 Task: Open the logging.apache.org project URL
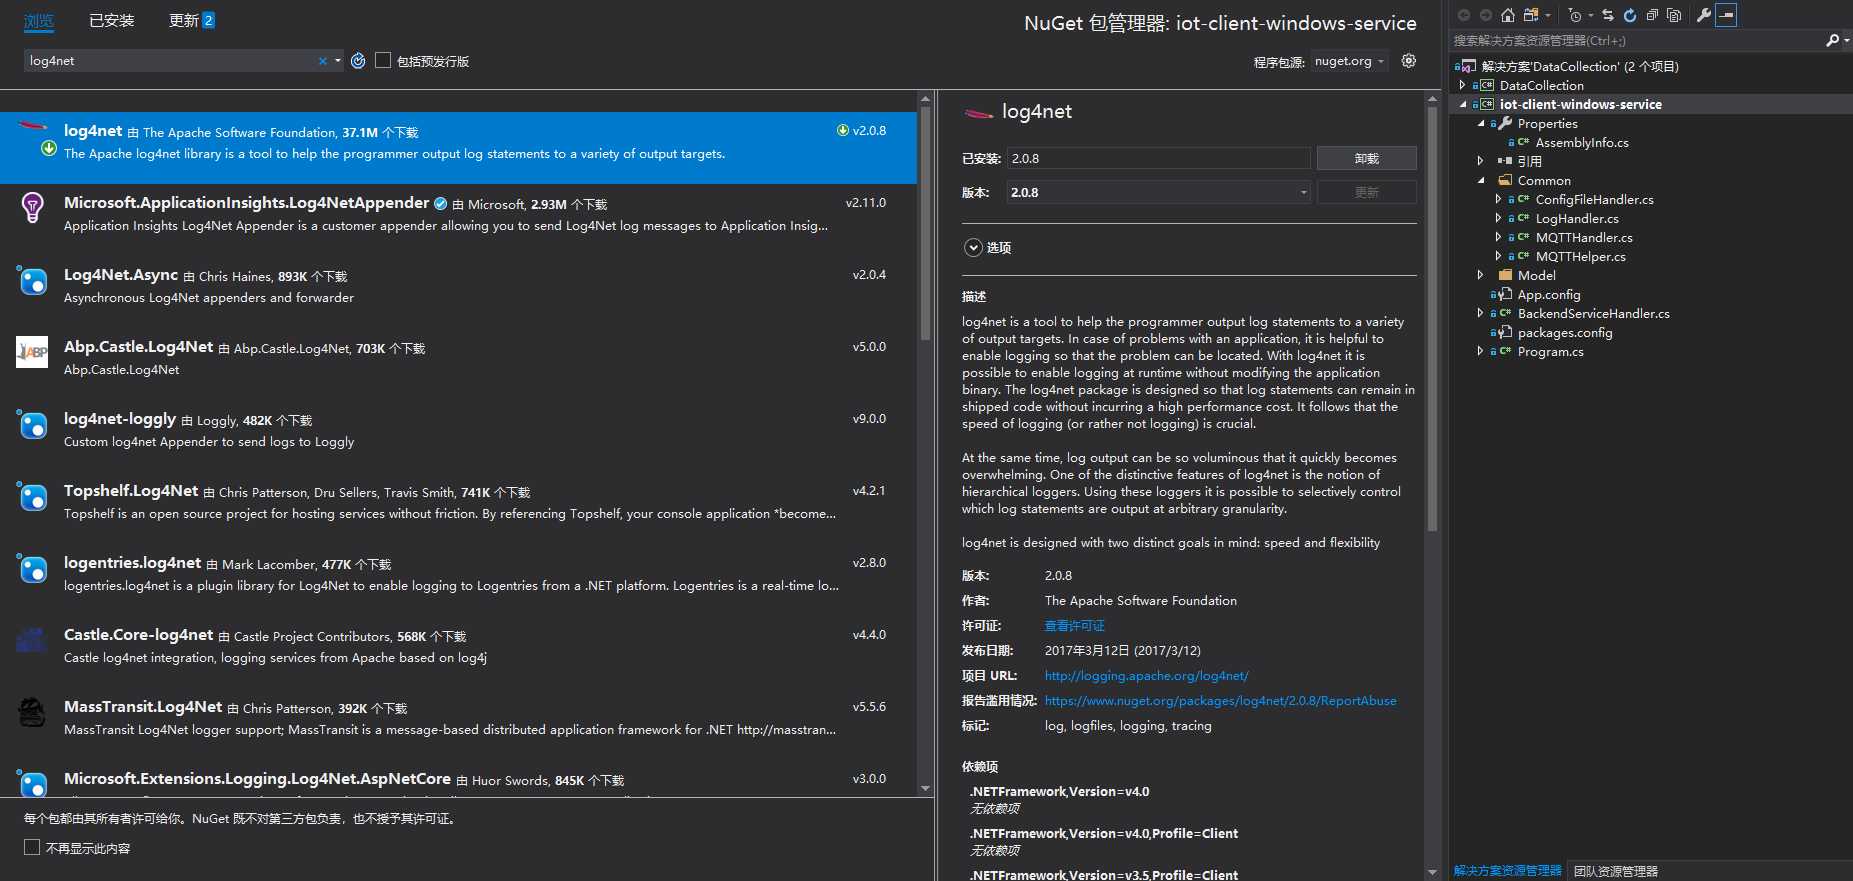(1146, 676)
